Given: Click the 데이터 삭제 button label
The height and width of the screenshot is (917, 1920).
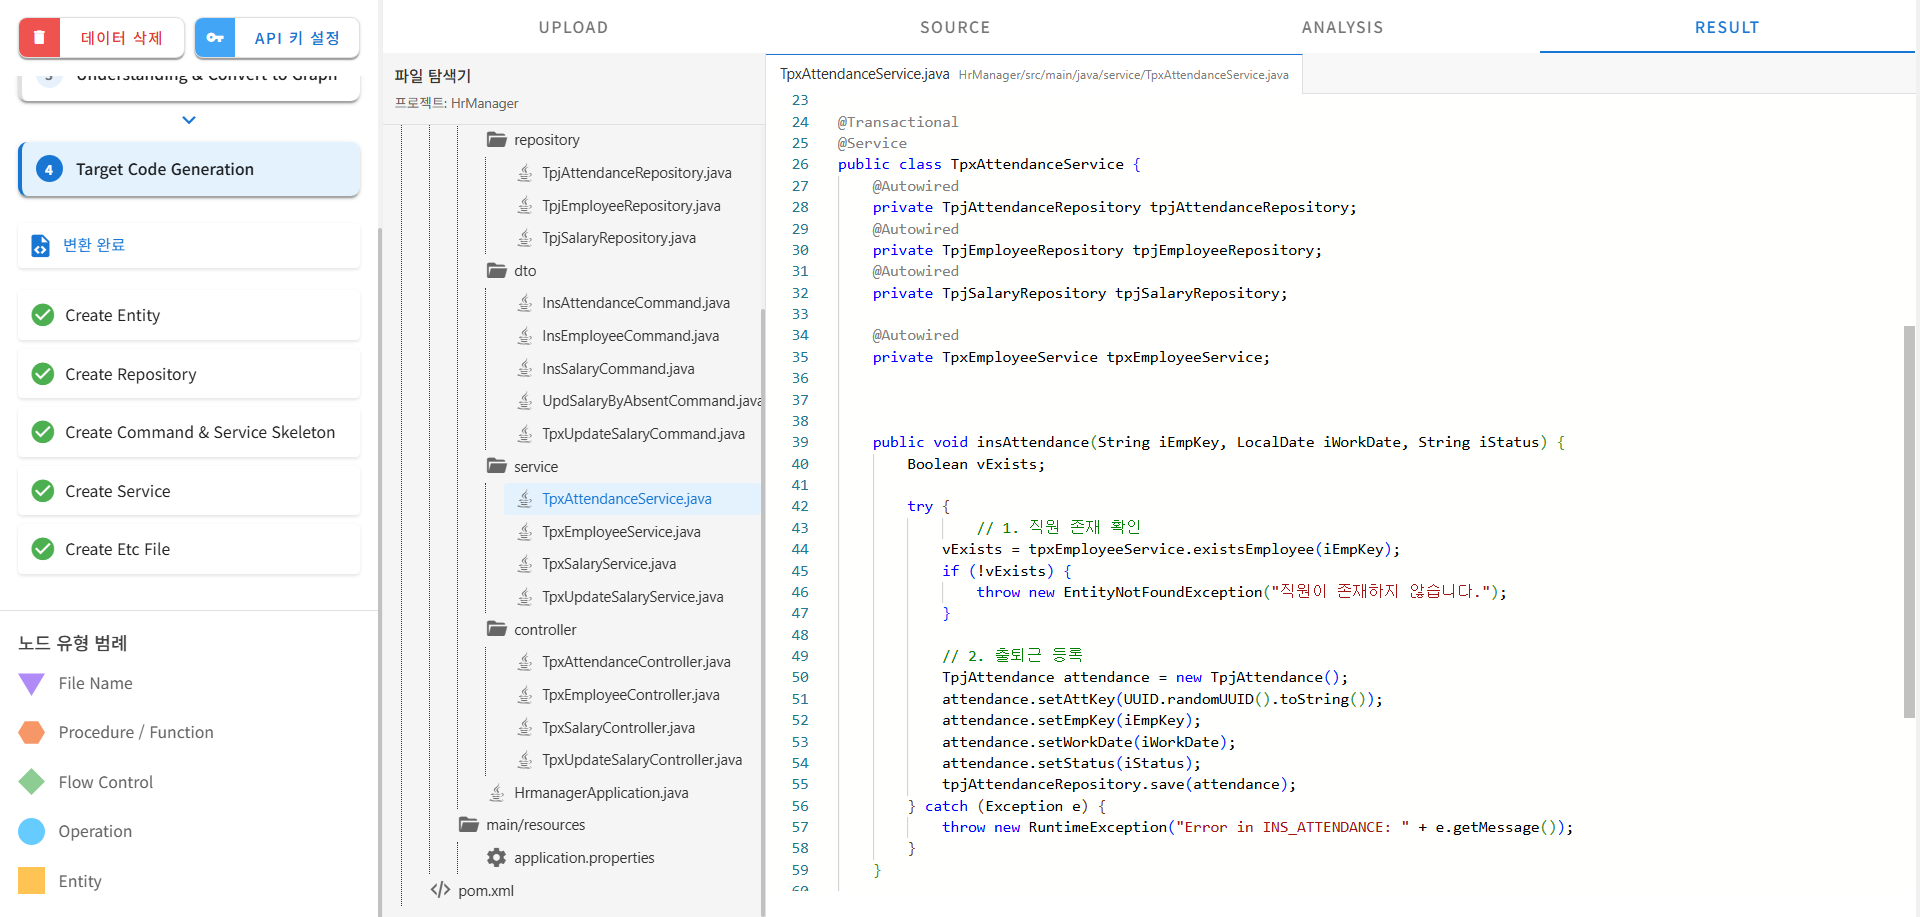Looking at the screenshot, I should pyautogui.click(x=122, y=38).
